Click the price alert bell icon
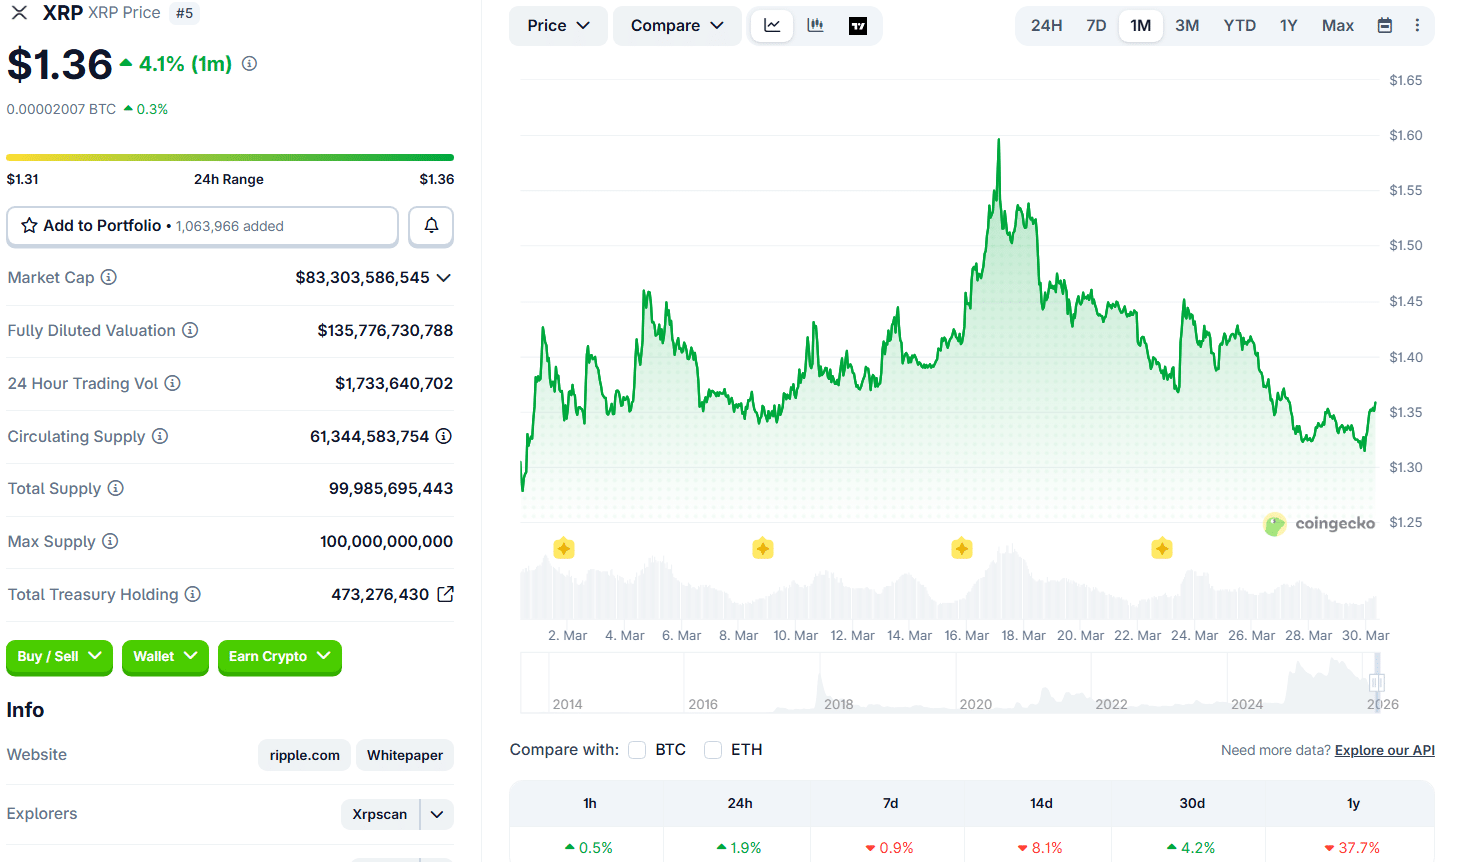 tap(431, 226)
